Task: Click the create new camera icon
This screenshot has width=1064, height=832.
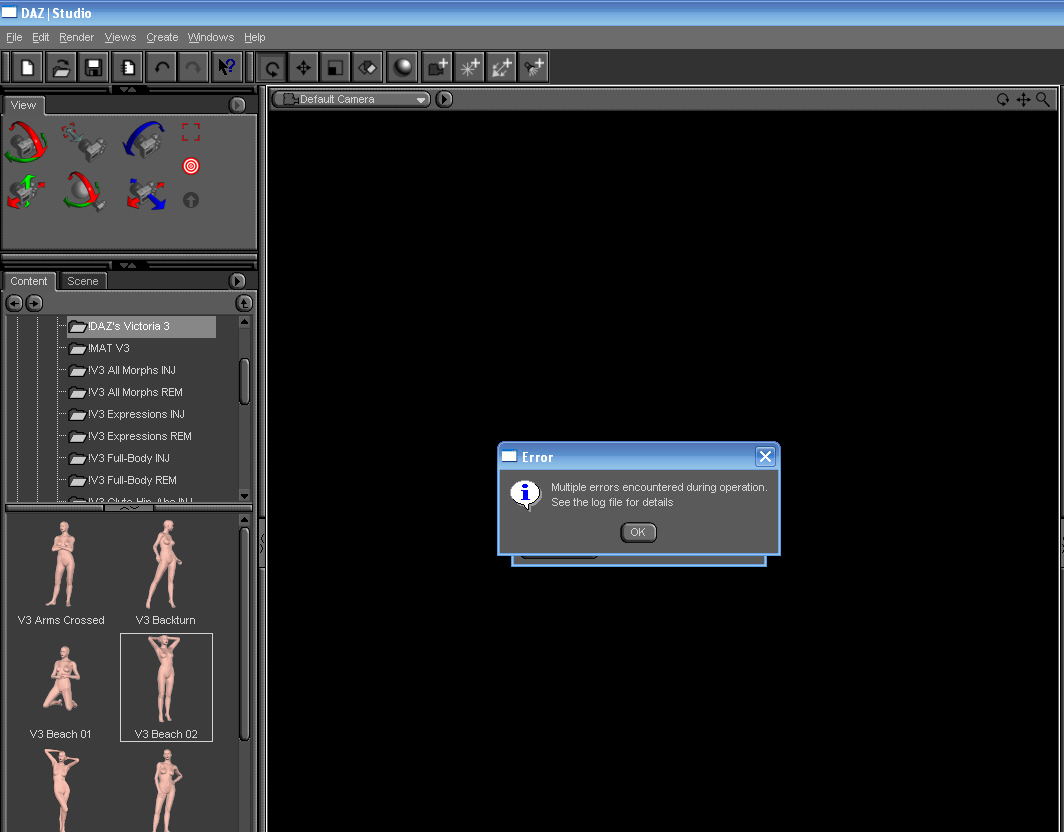Action: pyautogui.click(x=437, y=67)
